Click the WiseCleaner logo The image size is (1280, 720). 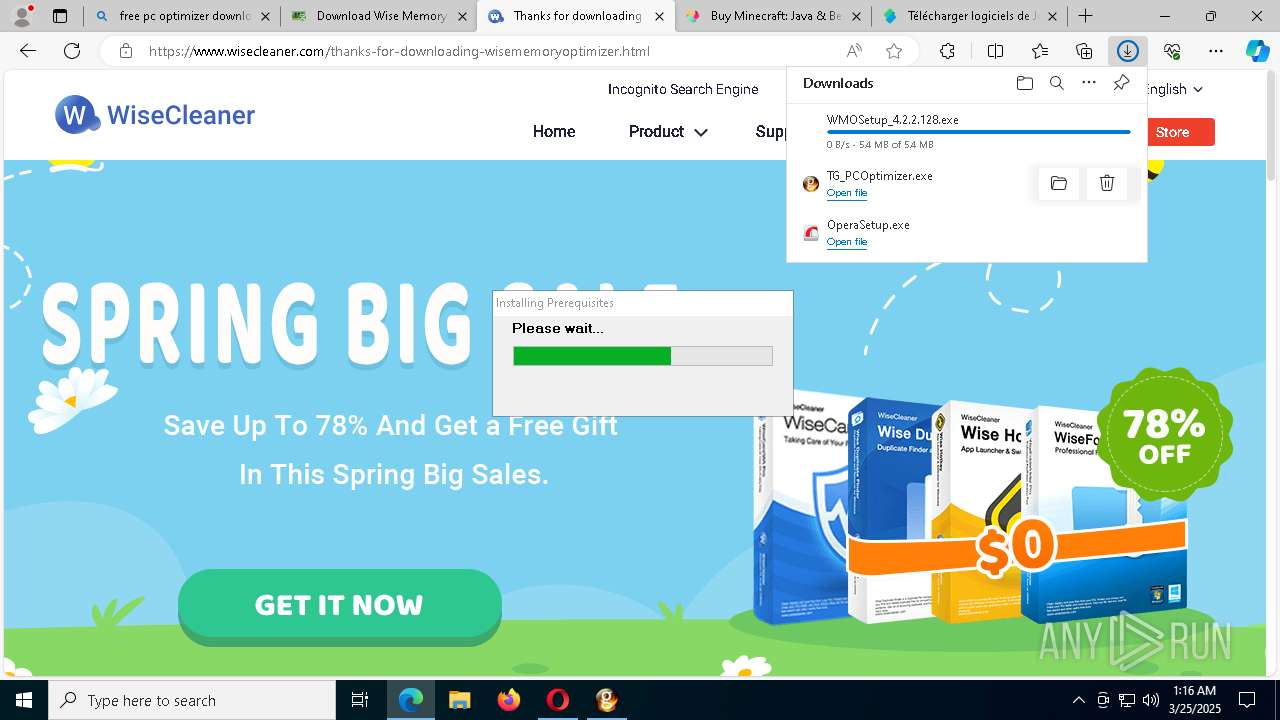coord(155,115)
